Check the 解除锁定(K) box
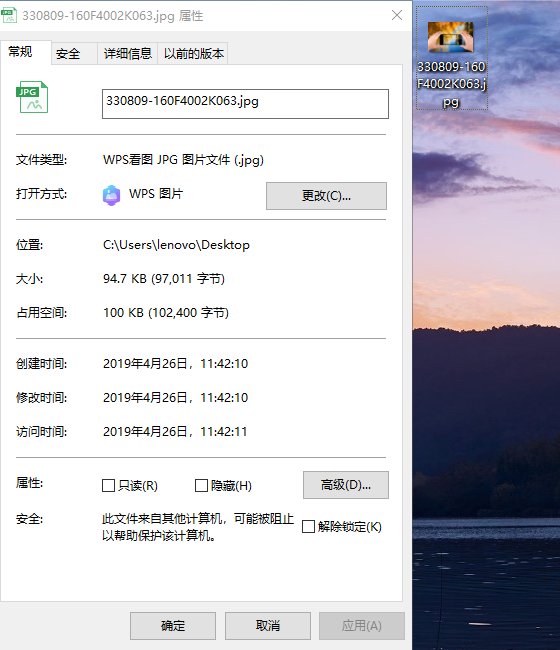Viewport: 560px width, 650px height. (x=308, y=526)
